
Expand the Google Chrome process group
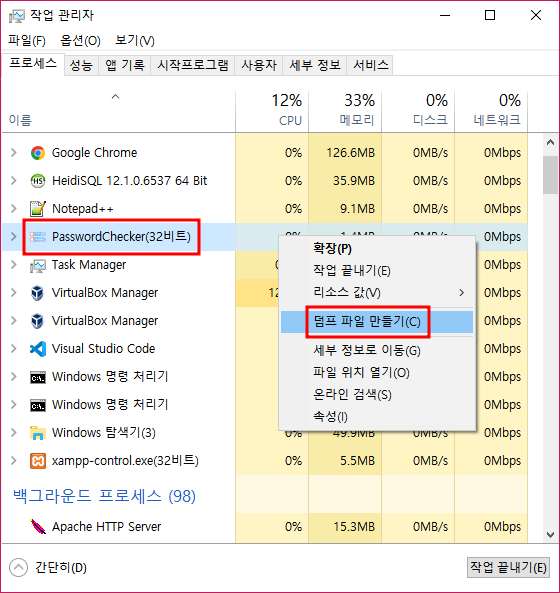coord(14,153)
